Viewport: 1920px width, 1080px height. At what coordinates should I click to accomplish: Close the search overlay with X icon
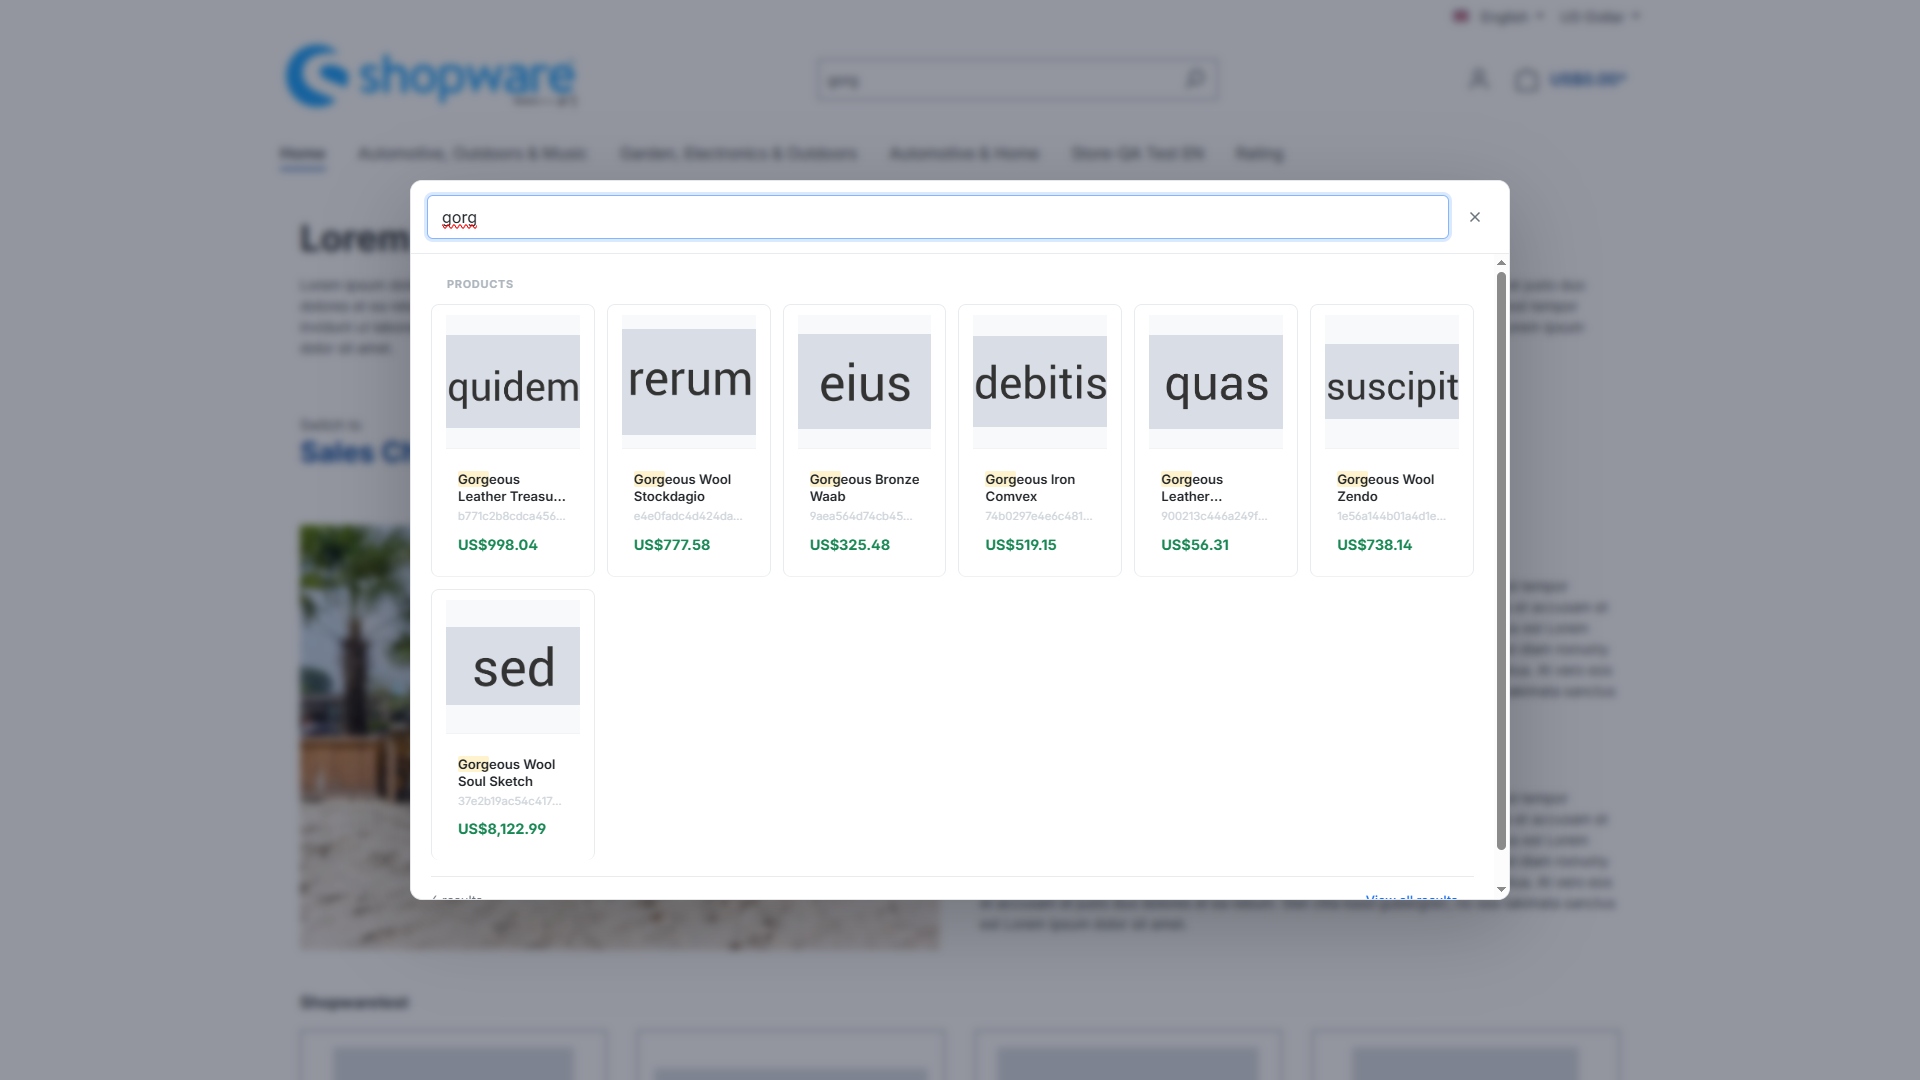click(1474, 217)
